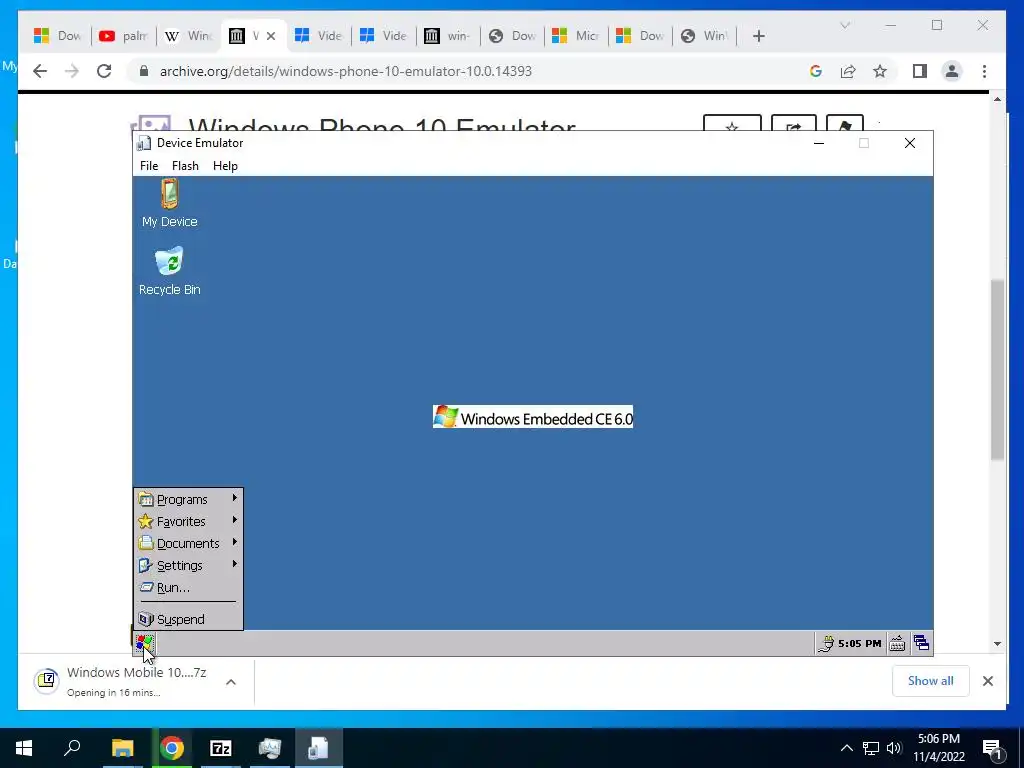Select the Recycle Bin icon in emulator
This screenshot has height=768, width=1024.
pos(169,271)
